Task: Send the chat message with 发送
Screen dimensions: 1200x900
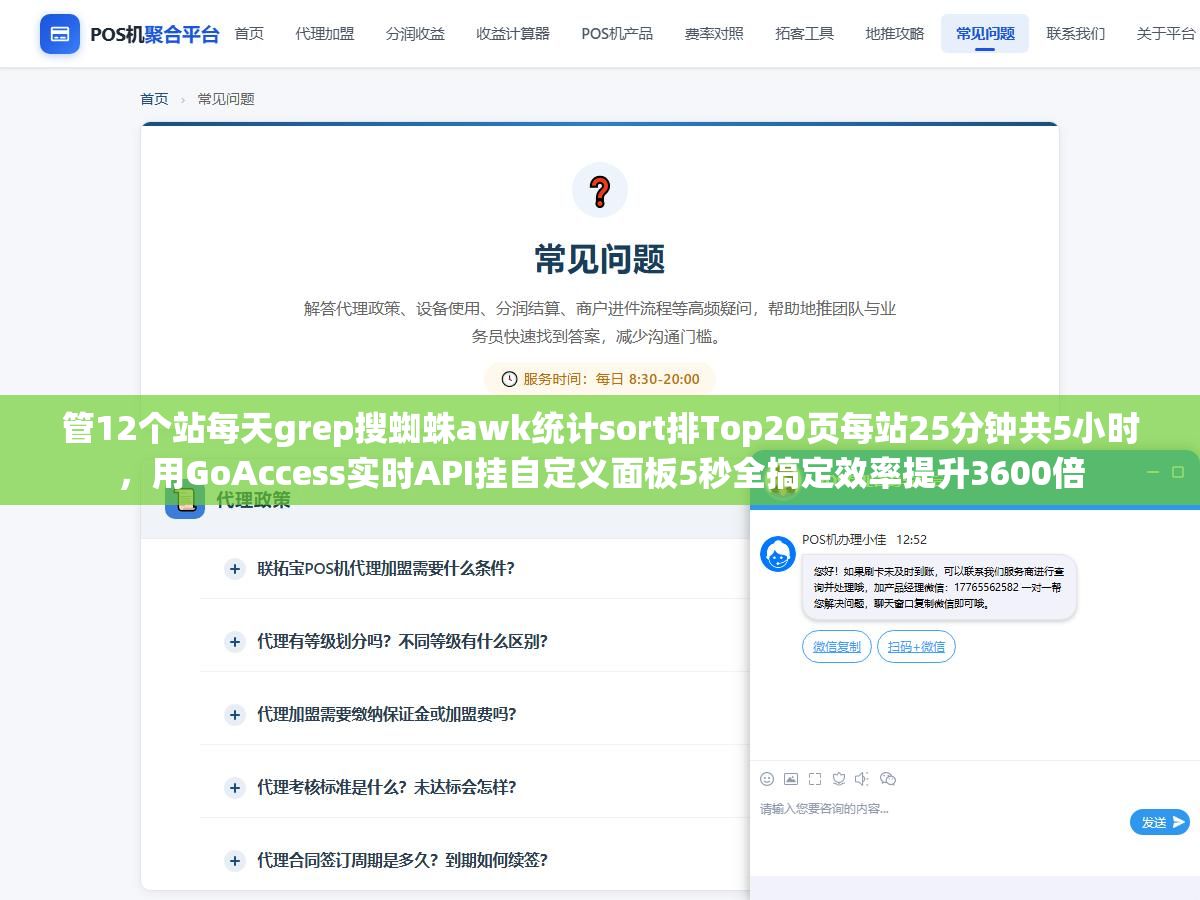Action: 1160,822
